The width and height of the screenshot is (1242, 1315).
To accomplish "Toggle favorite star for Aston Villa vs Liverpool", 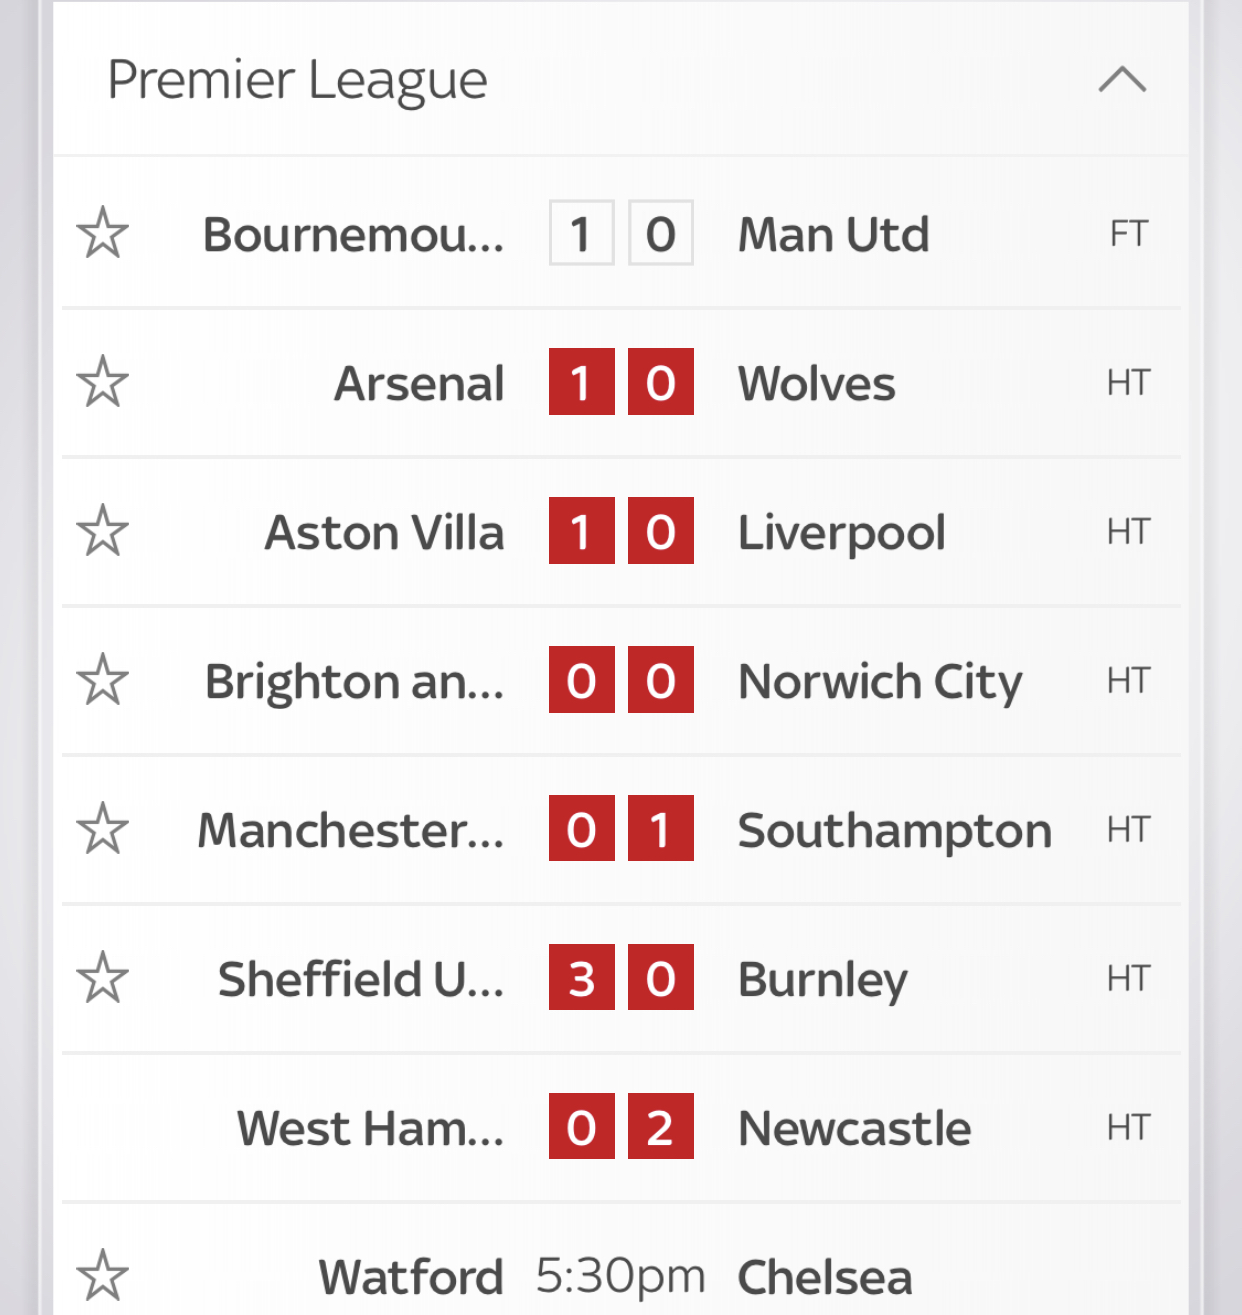I will pos(102,531).
